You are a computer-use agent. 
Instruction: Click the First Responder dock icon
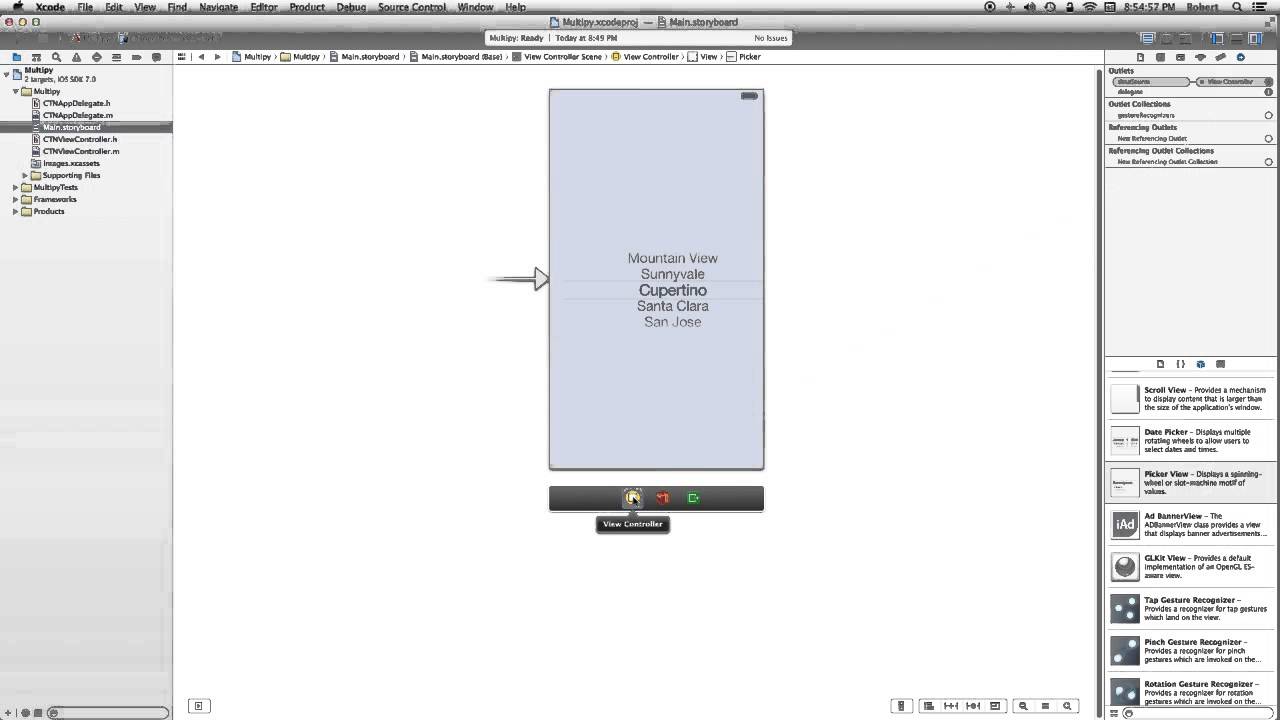coord(662,498)
